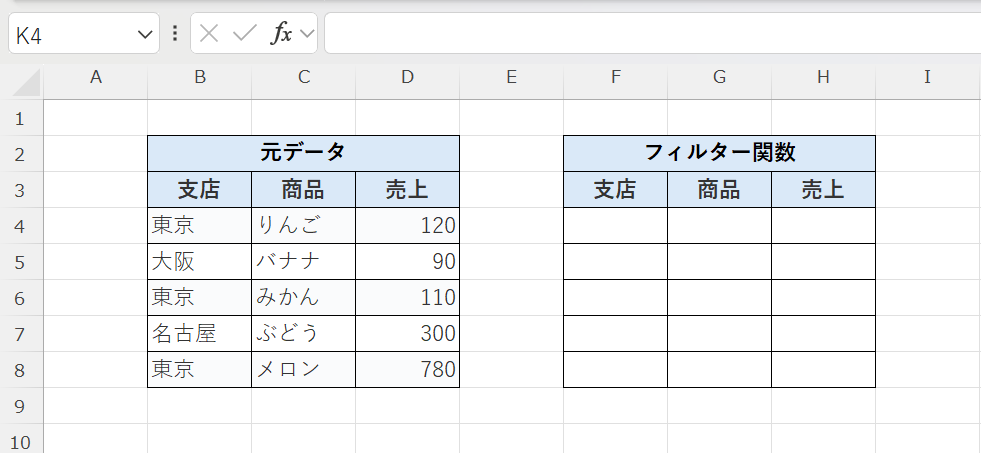Select column F header
981x453 pixels.
[615, 77]
